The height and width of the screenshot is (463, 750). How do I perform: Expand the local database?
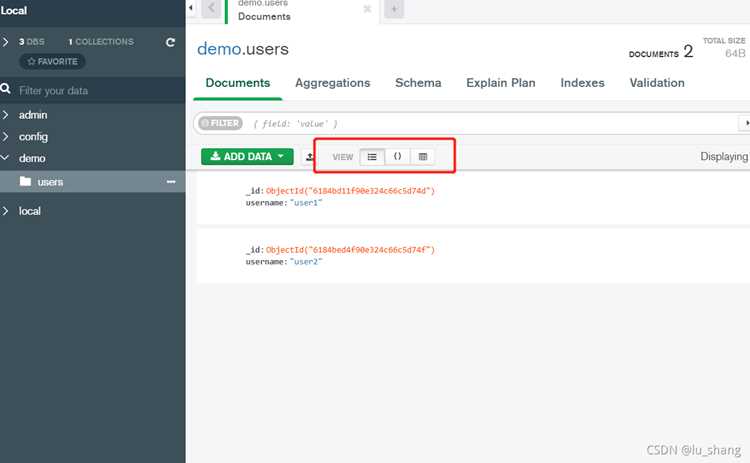pyautogui.click(x=5, y=211)
